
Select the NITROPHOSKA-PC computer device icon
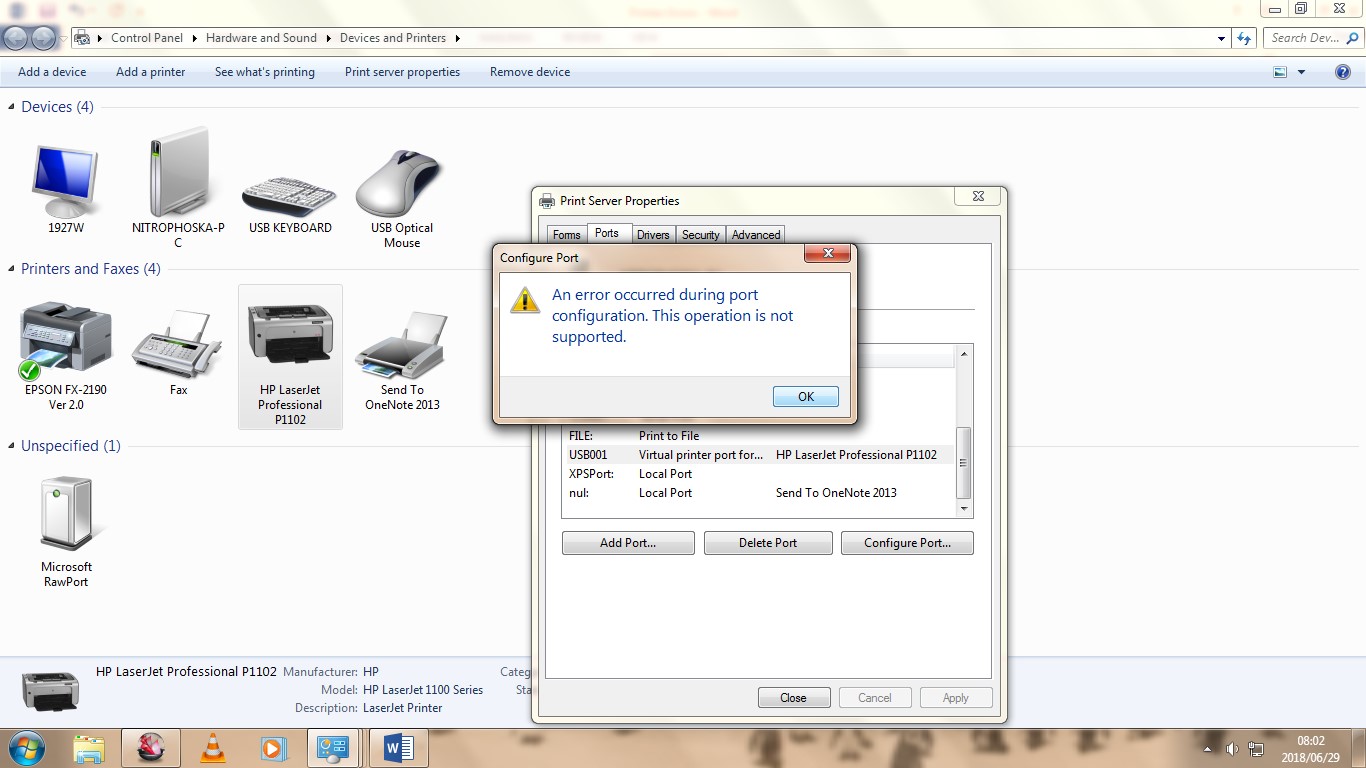click(x=178, y=173)
